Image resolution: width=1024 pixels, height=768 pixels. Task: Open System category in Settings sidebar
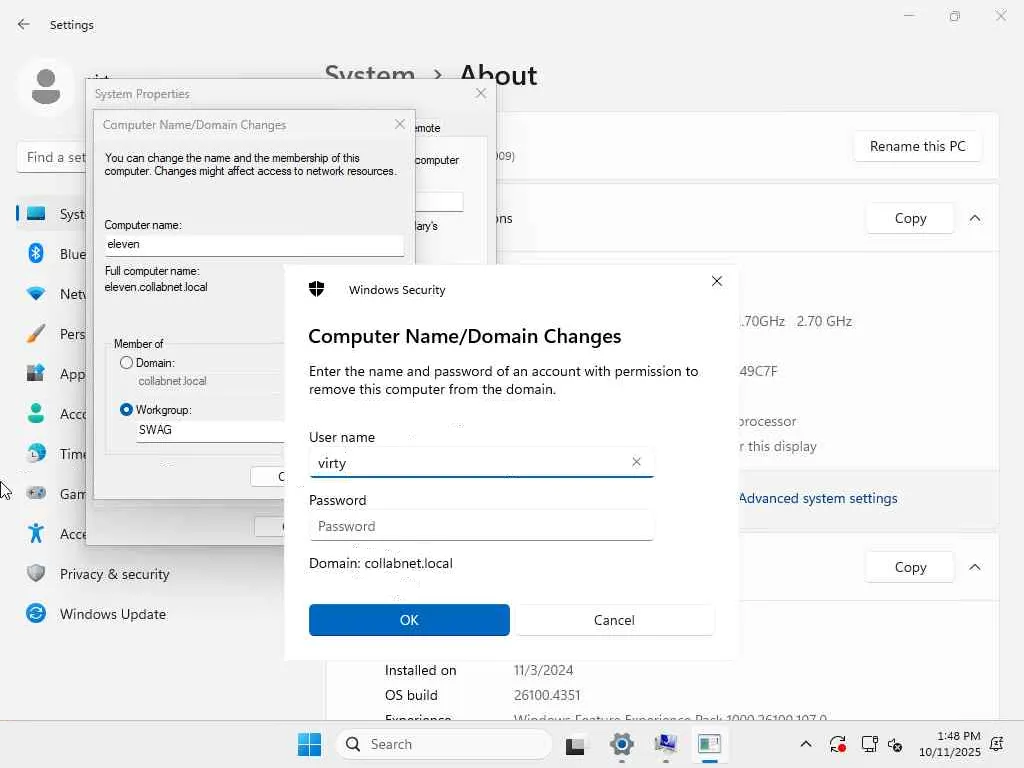click(x=52, y=214)
